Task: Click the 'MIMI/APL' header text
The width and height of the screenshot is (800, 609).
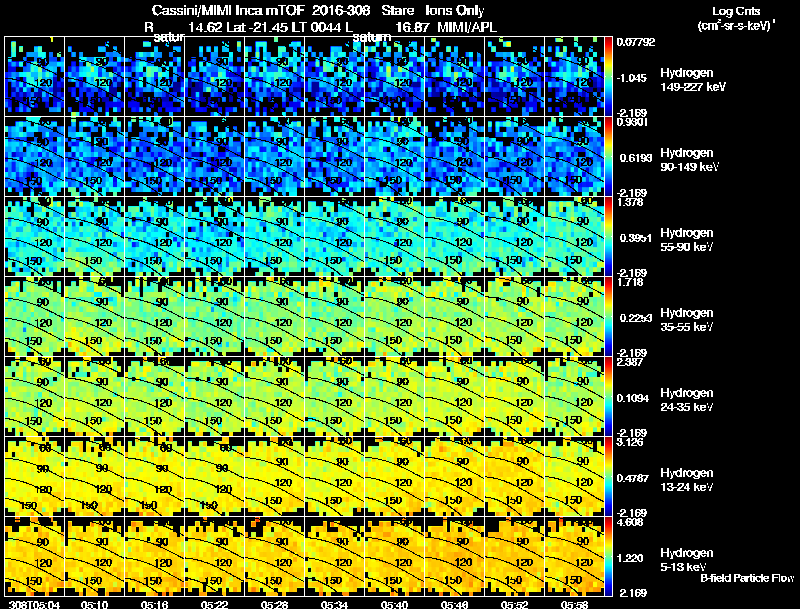Action: pos(467,27)
